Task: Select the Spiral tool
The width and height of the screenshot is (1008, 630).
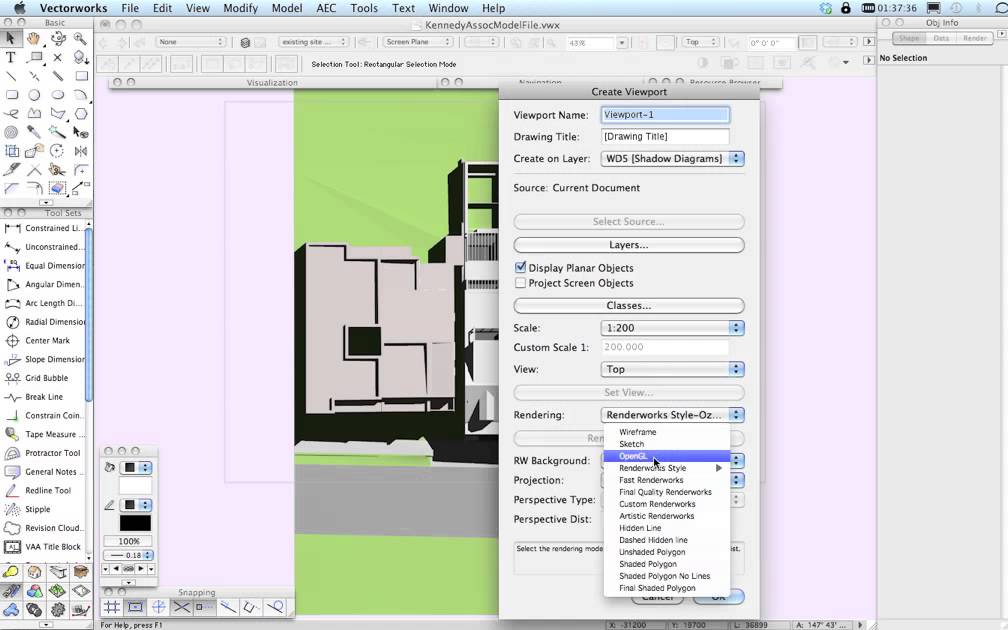Action: click(11, 132)
